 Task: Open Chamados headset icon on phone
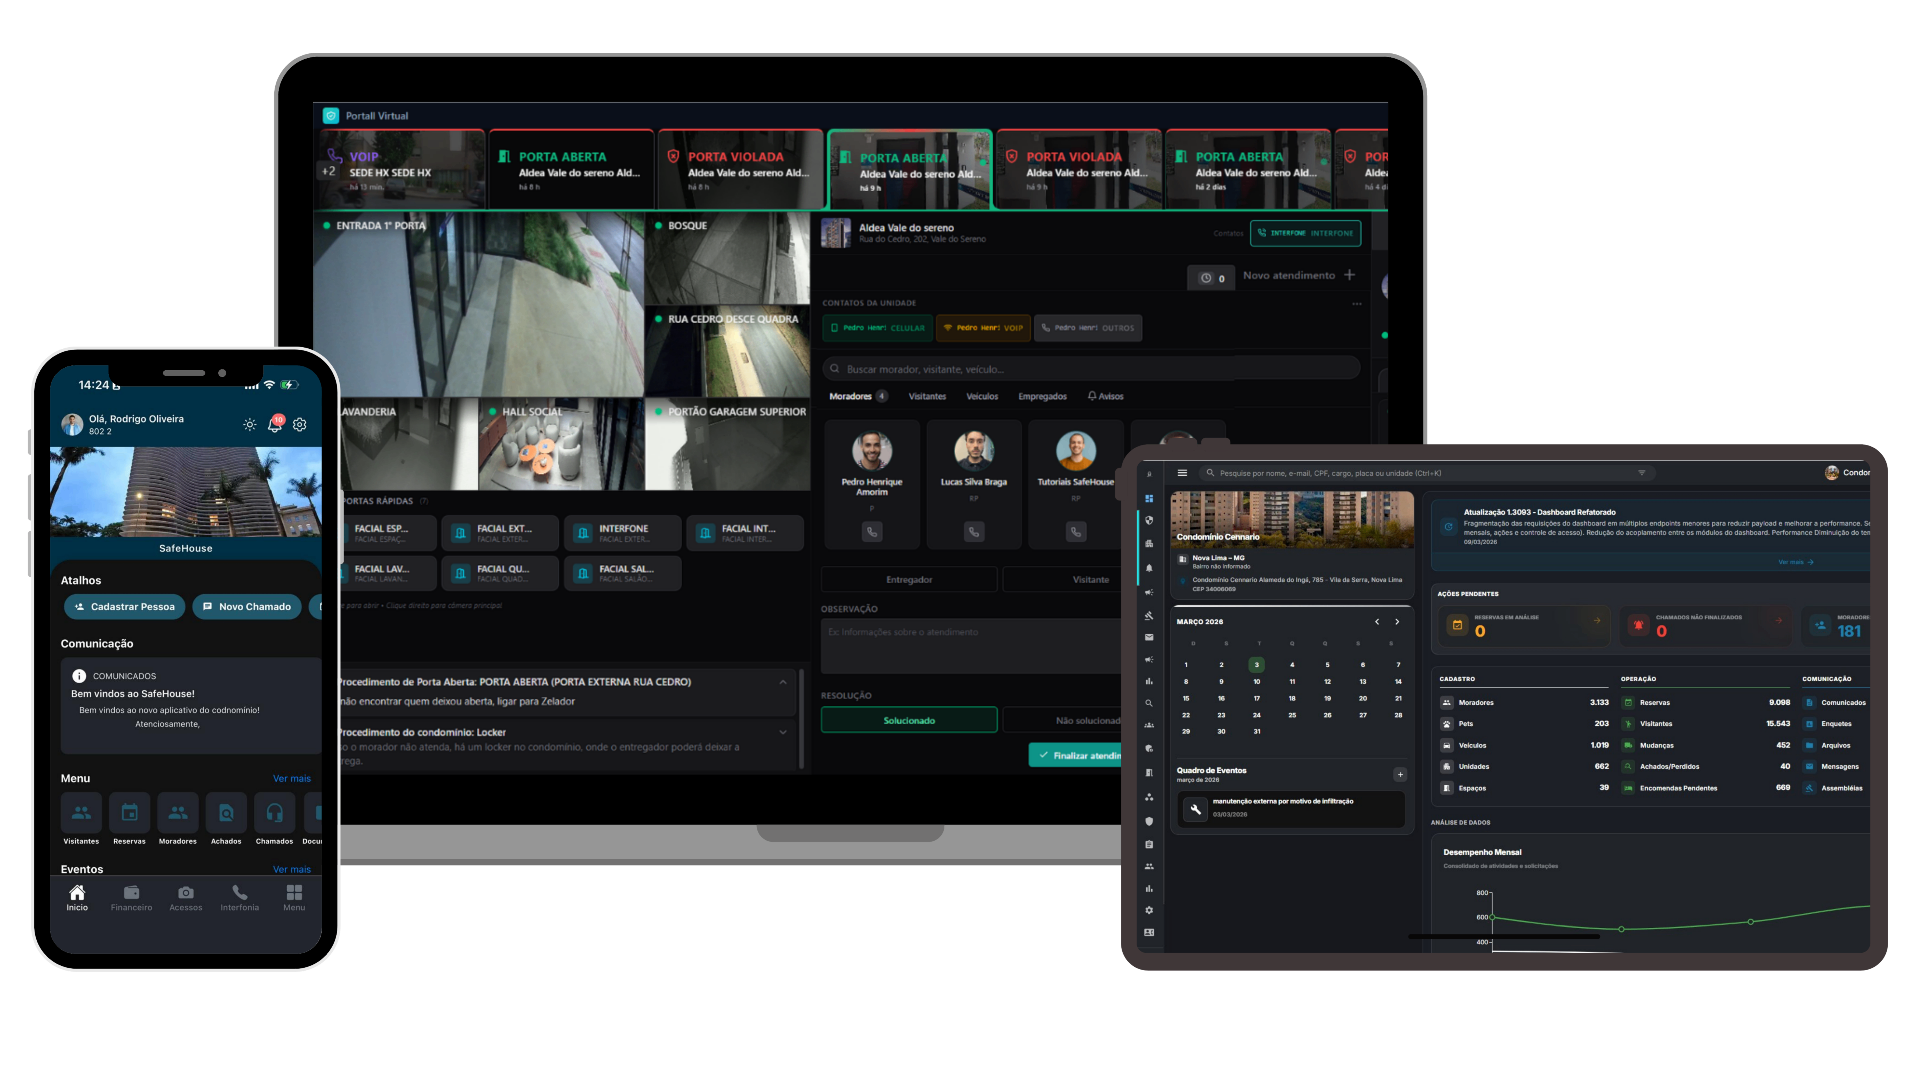click(275, 813)
